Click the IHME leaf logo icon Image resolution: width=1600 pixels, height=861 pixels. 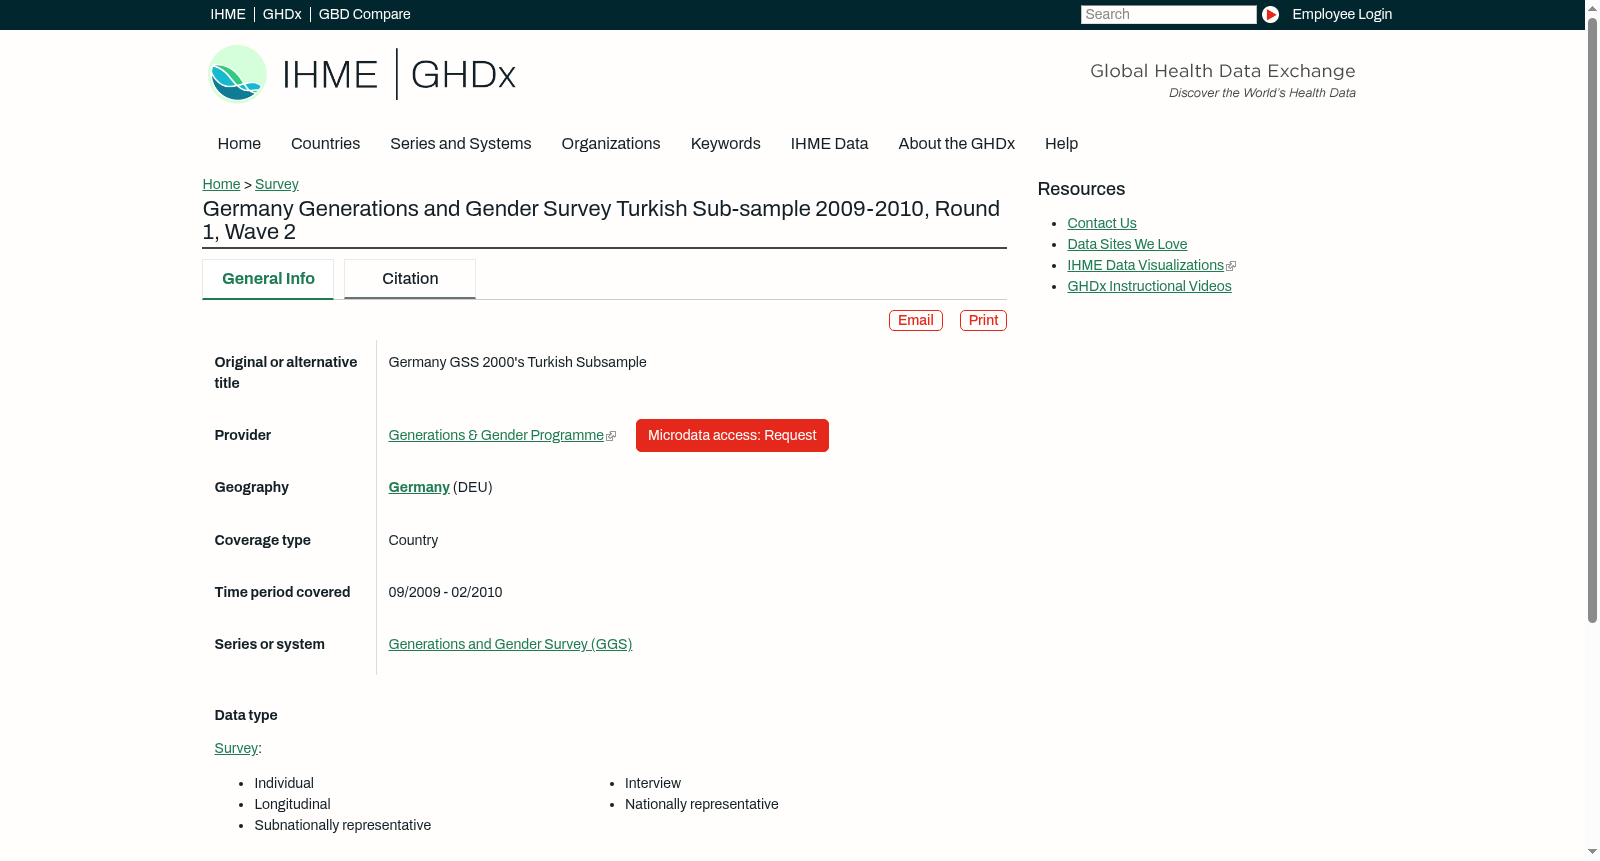tap(237, 74)
